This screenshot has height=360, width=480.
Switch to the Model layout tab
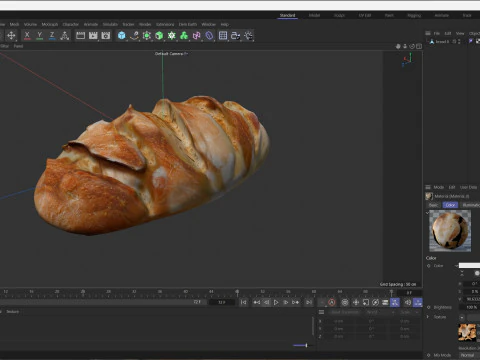tap(314, 15)
